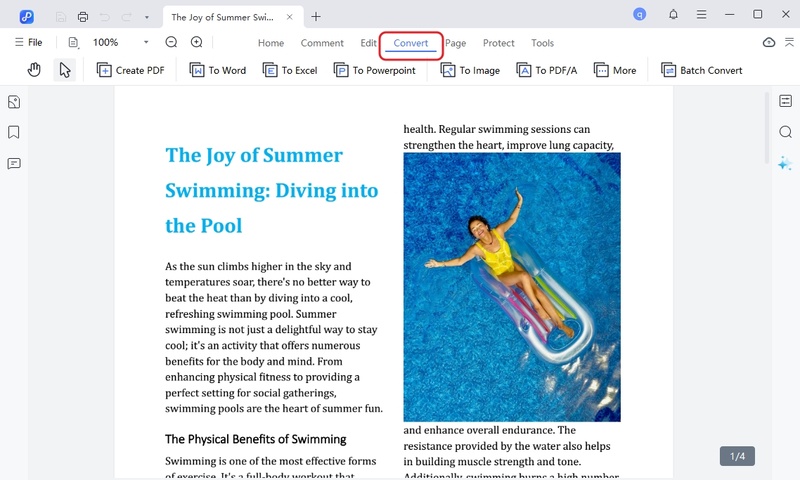
Task: Click the zoom out minus button
Action: click(x=171, y=42)
